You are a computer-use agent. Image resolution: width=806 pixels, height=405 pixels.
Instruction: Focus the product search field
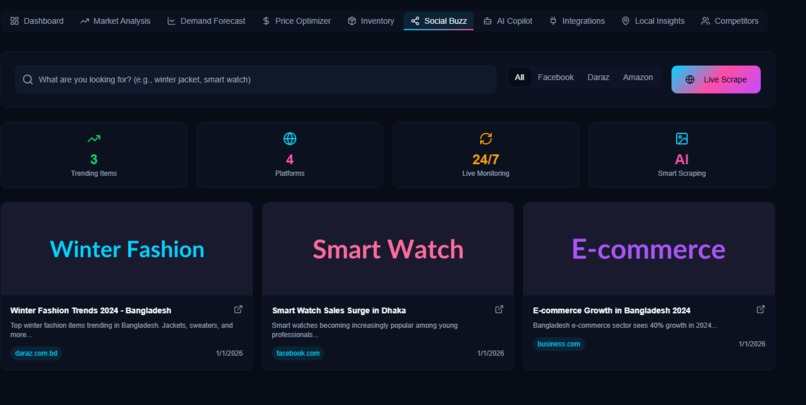[255, 80]
